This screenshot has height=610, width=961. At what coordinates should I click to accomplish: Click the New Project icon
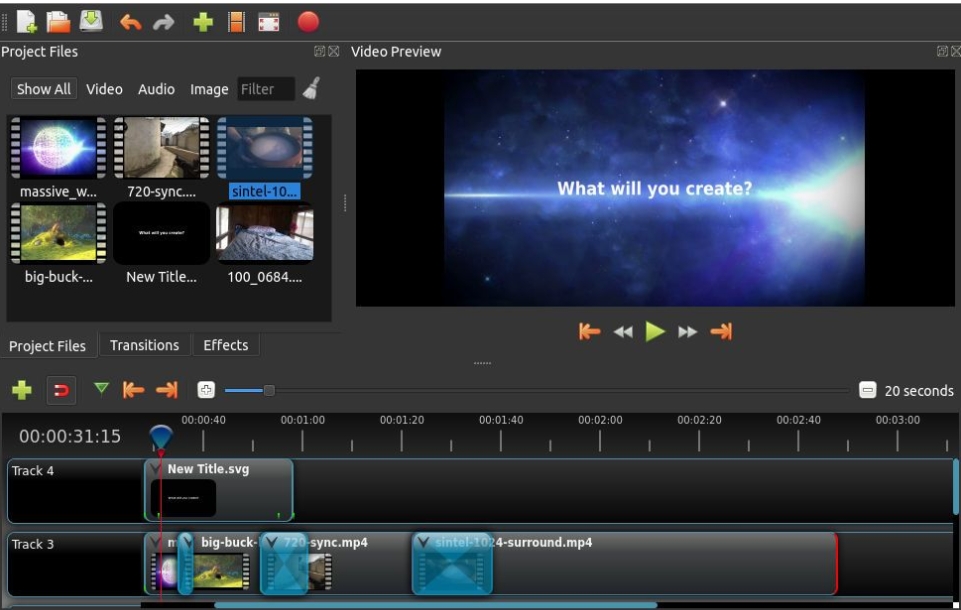[26, 21]
